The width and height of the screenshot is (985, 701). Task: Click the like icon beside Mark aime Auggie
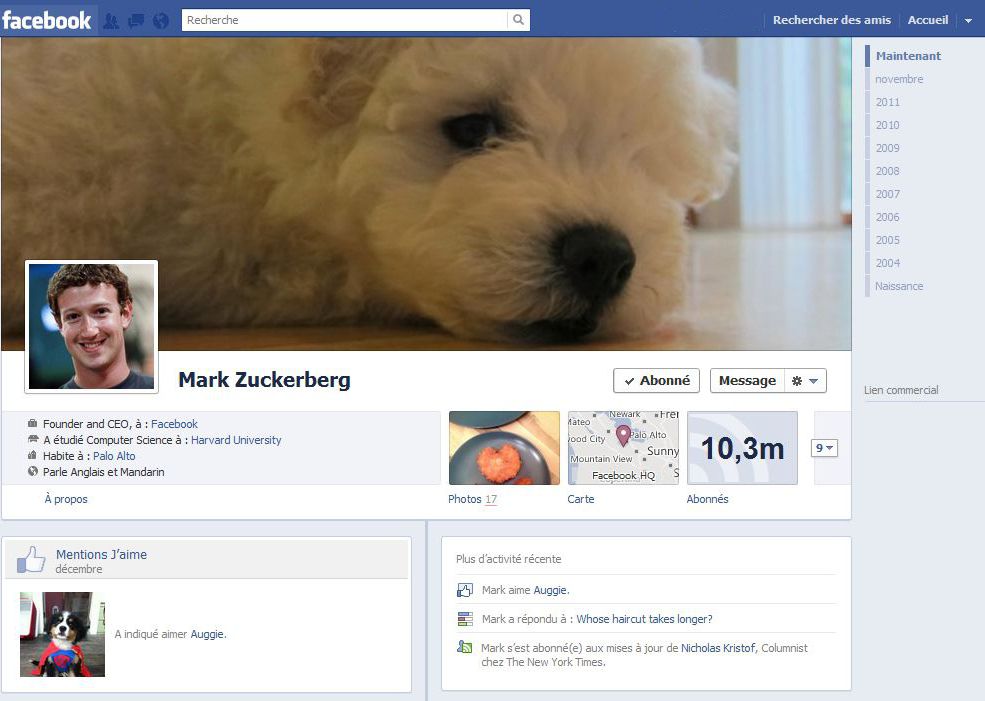coord(465,590)
